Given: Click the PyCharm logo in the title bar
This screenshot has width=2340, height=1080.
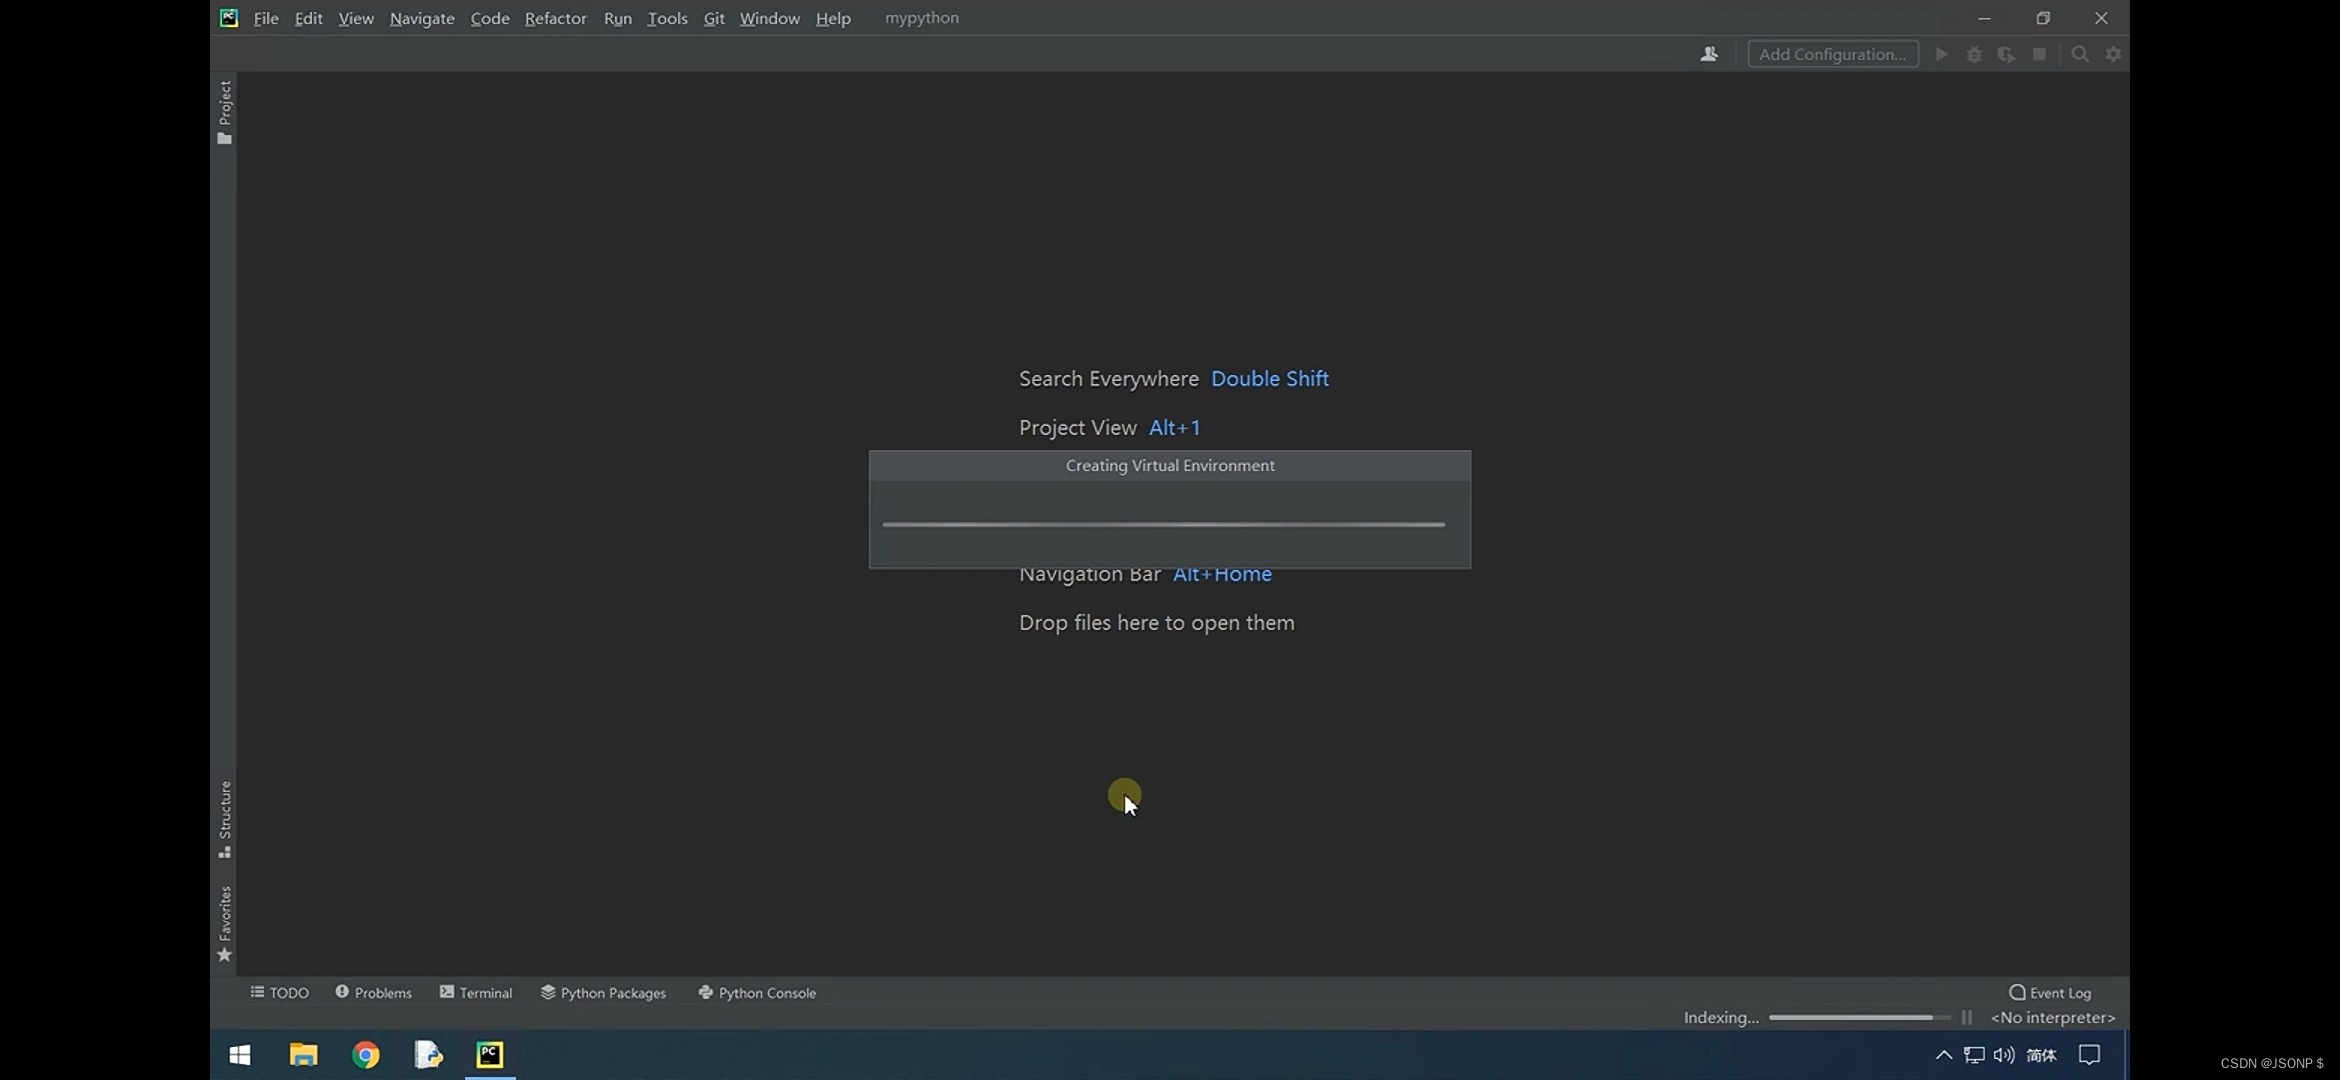Looking at the screenshot, I should 229,18.
